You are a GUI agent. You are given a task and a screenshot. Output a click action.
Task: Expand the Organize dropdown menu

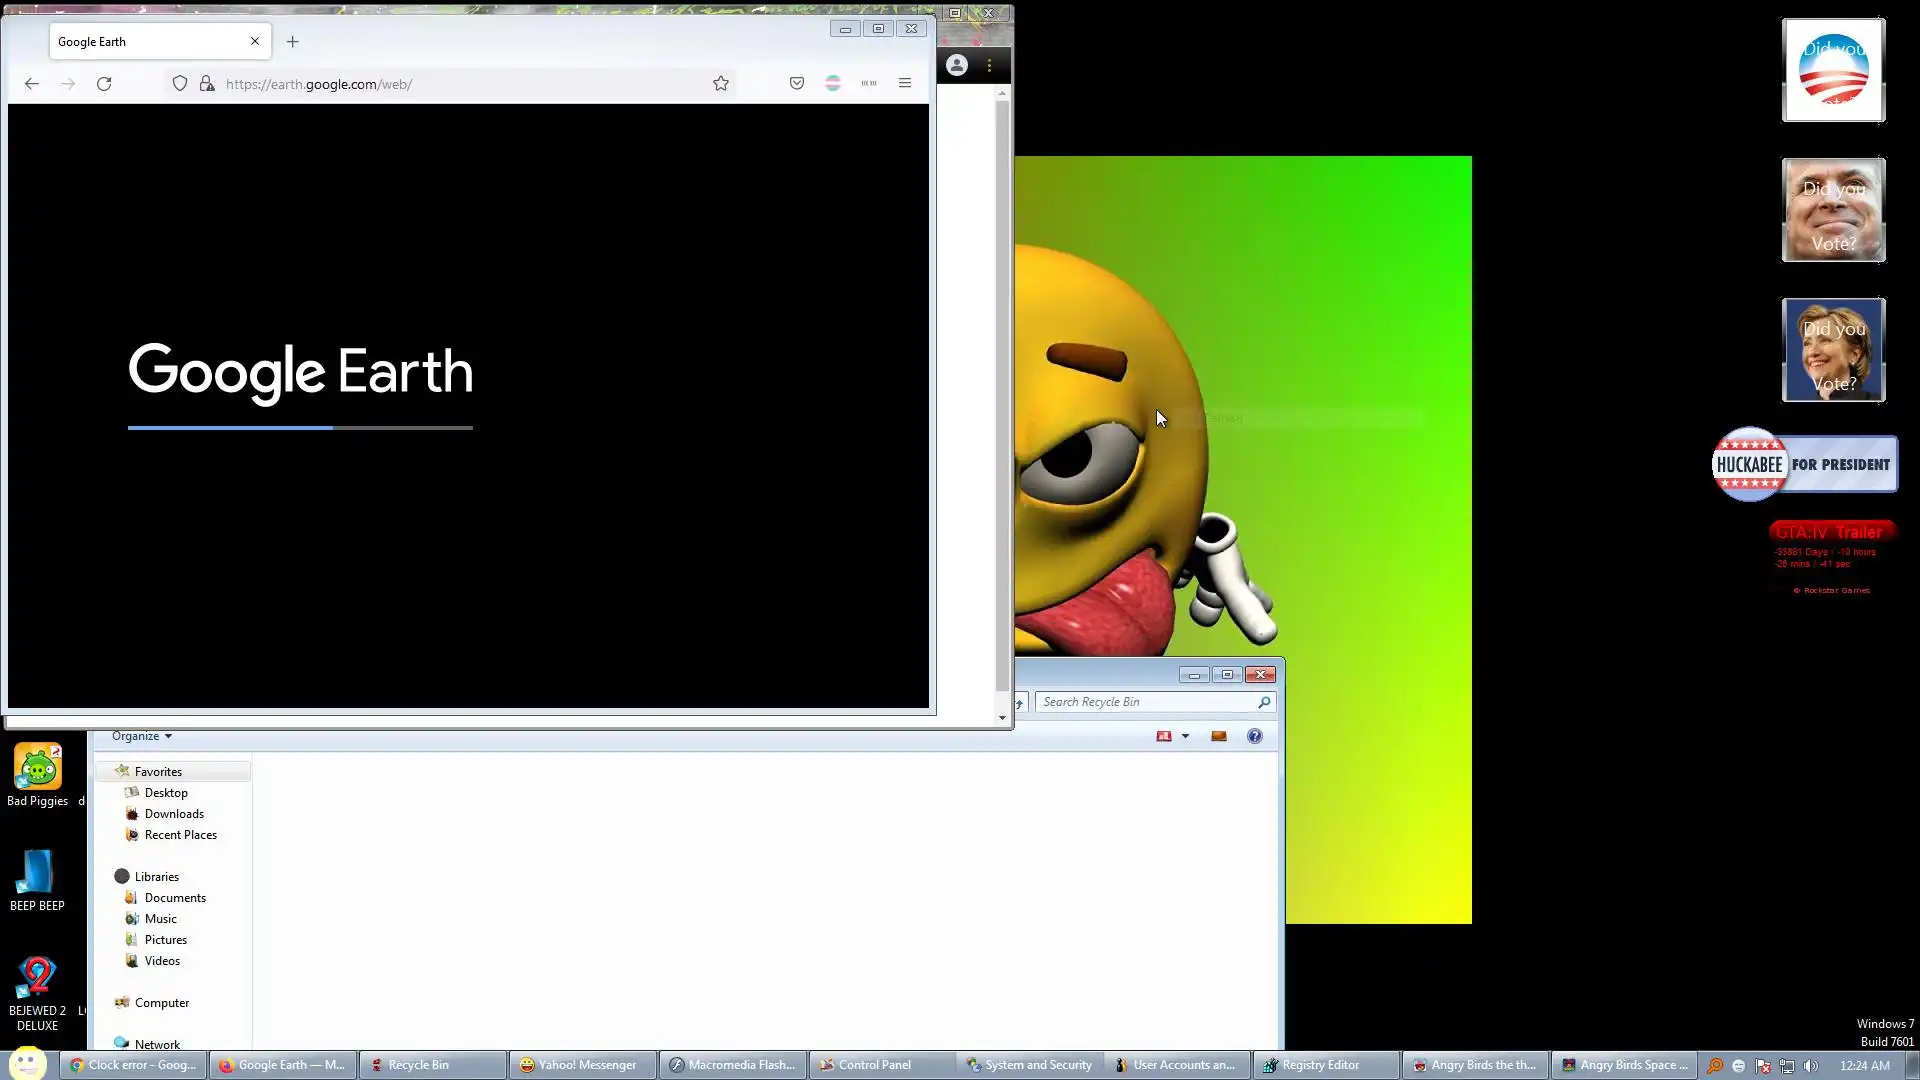click(141, 736)
